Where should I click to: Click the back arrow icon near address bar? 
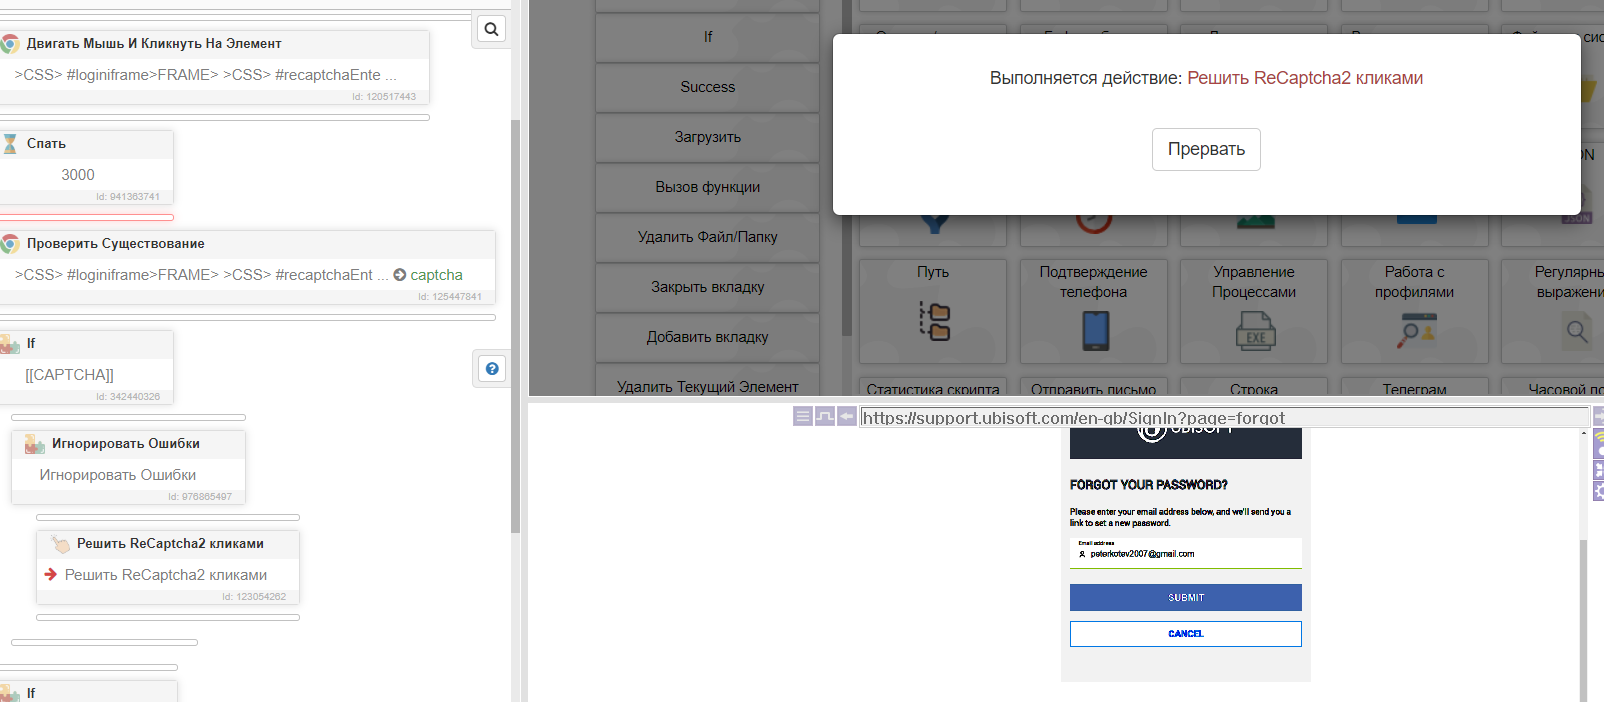click(847, 416)
